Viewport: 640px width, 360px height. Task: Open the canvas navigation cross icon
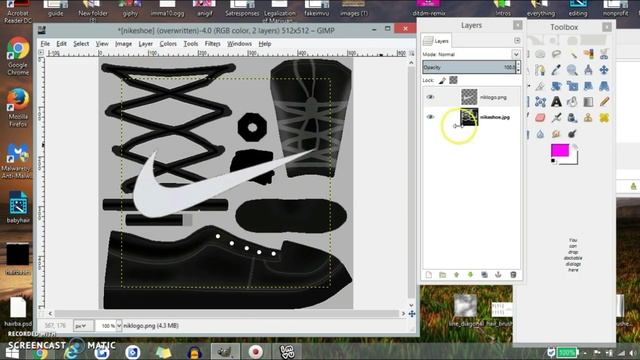click(x=412, y=314)
